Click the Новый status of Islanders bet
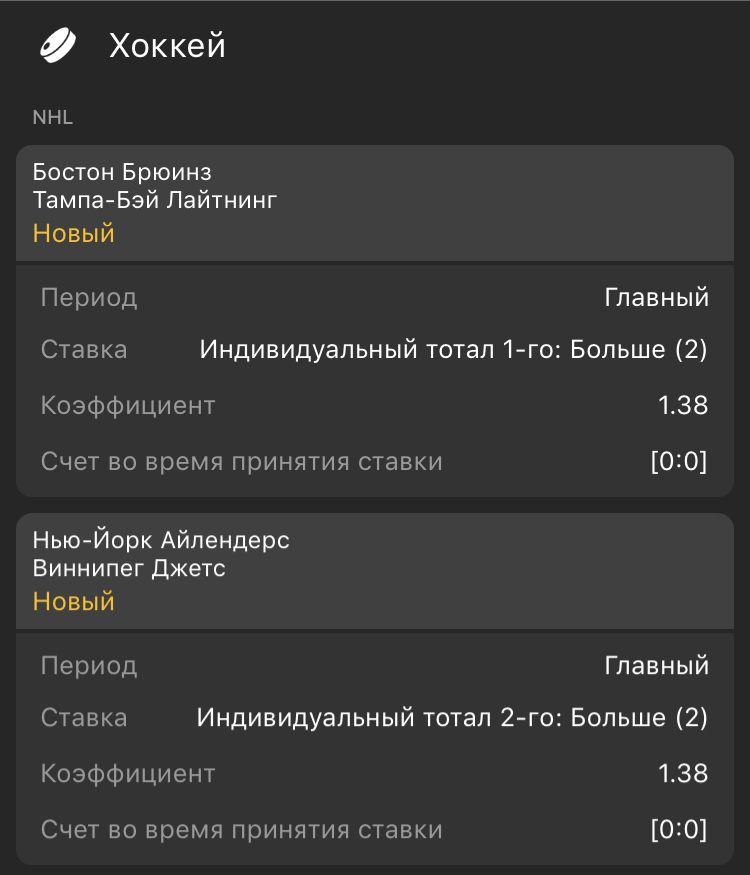This screenshot has height=875, width=750. pos(74,601)
